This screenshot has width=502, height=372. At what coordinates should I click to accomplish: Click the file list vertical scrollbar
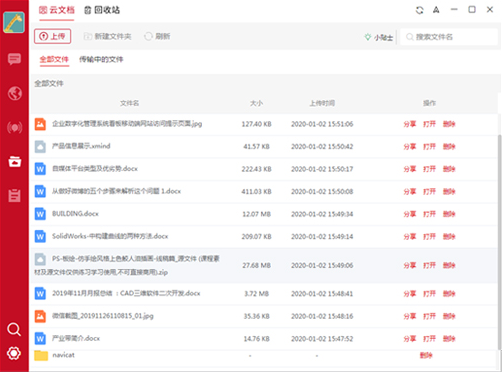(x=499, y=242)
